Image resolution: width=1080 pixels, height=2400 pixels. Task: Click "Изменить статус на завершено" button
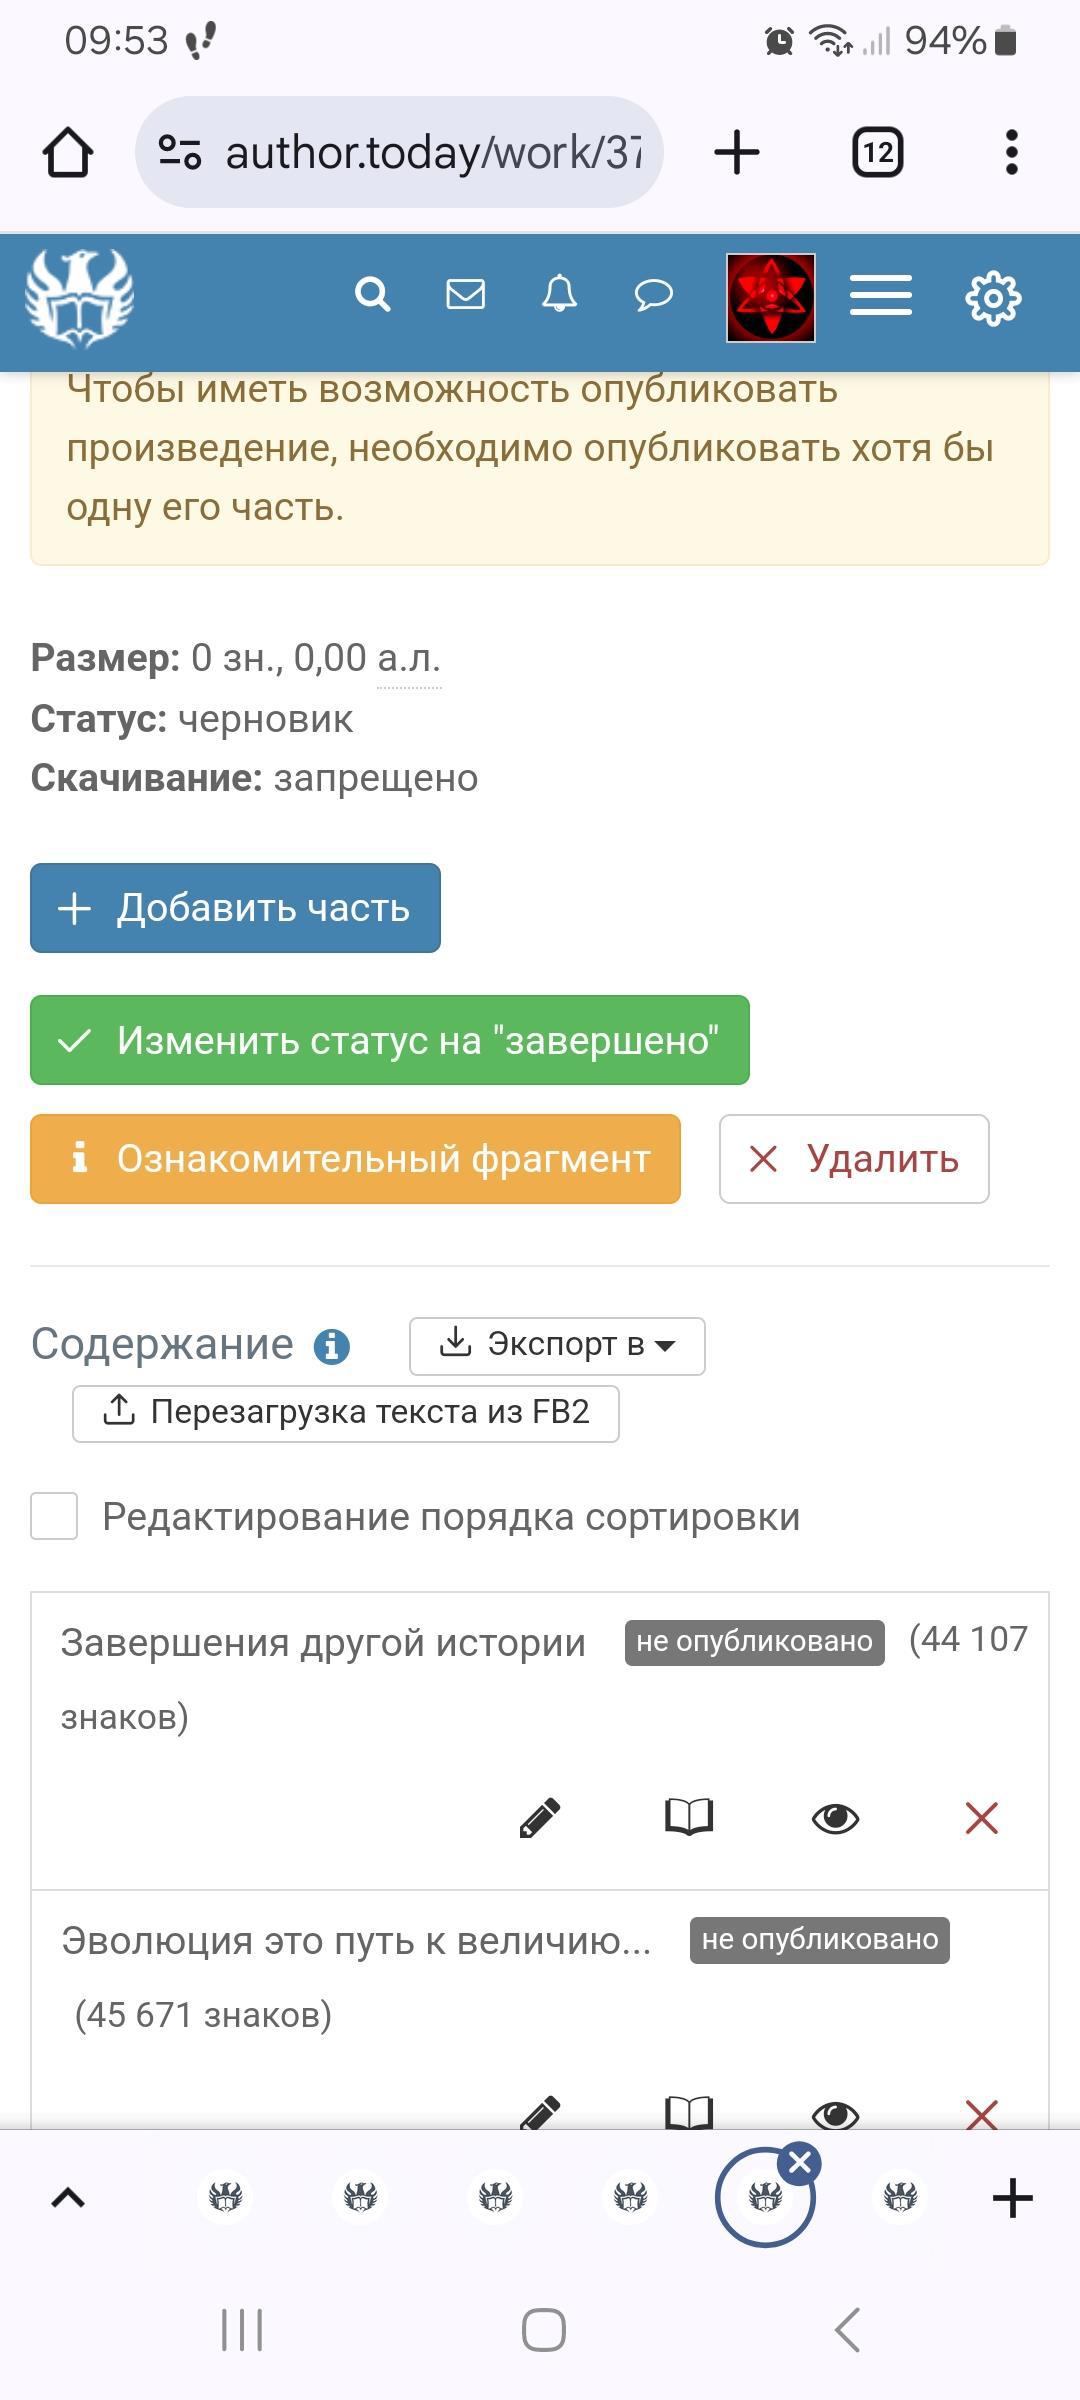tap(390, 1040)
